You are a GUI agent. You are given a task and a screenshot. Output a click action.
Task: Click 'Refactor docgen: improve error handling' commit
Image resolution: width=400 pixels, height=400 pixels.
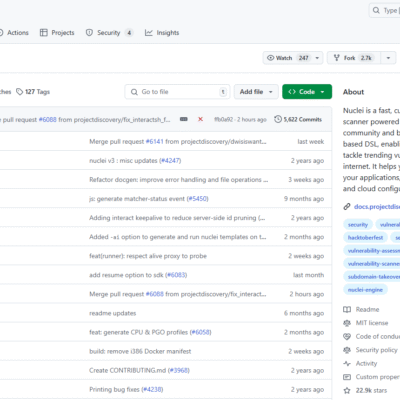point(179,180)
